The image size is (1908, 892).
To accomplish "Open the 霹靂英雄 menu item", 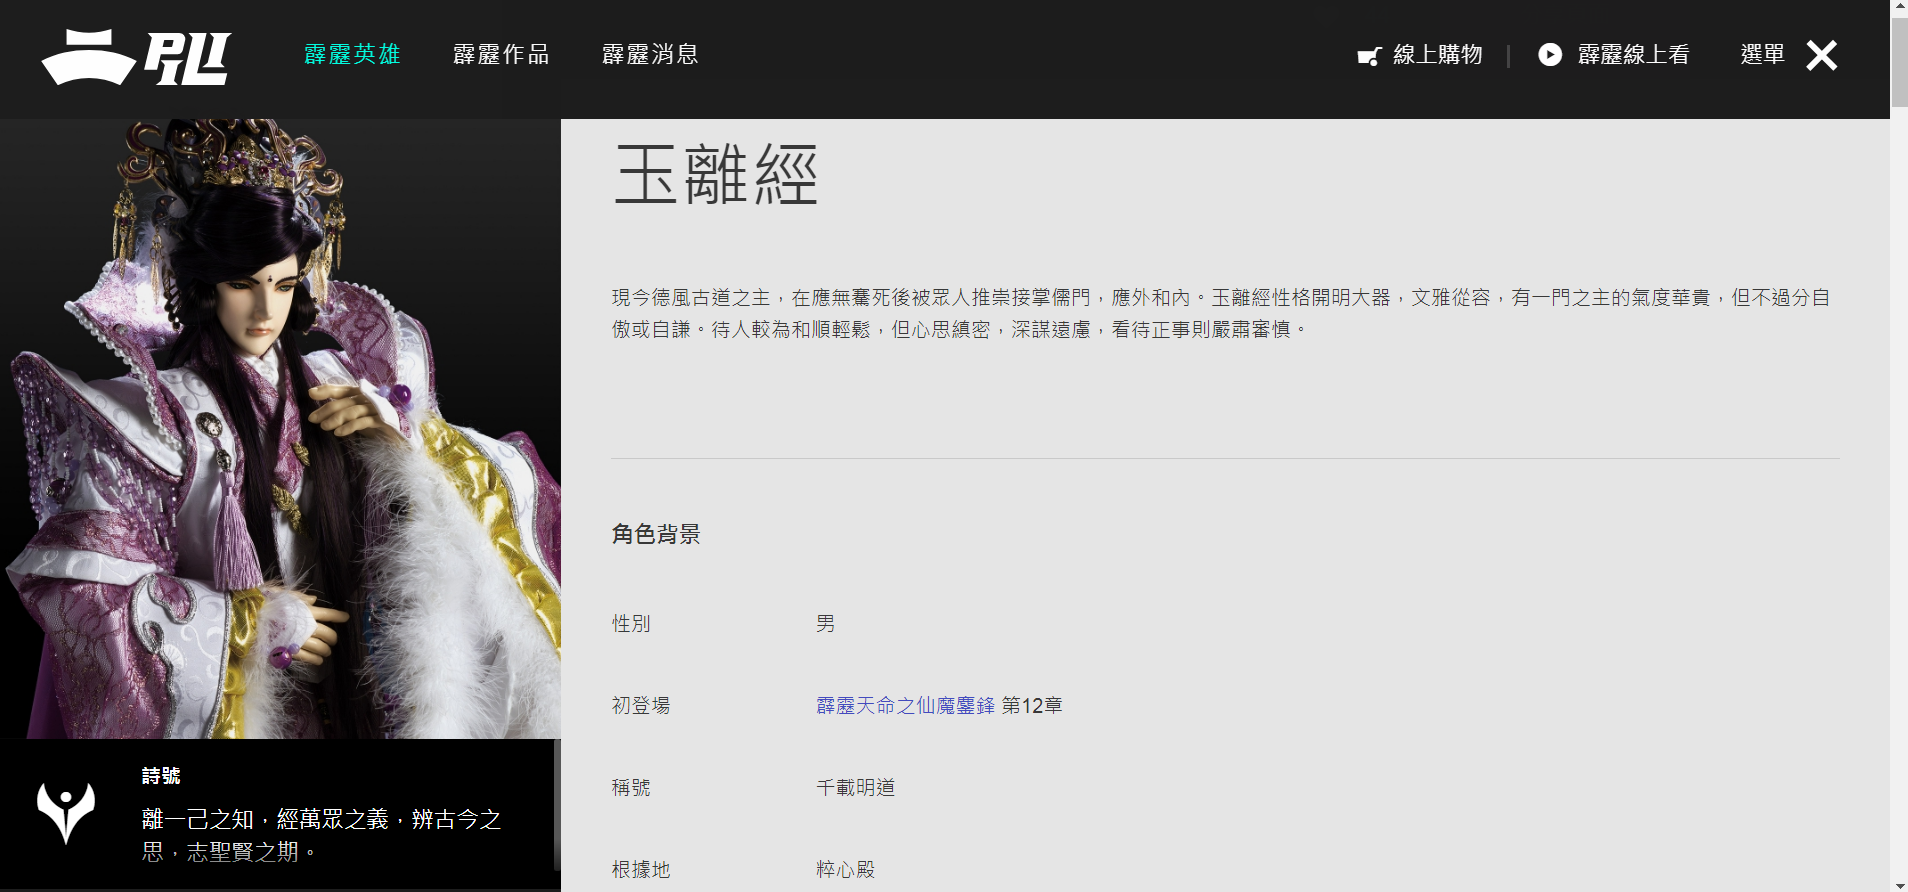I will [352, 55].
